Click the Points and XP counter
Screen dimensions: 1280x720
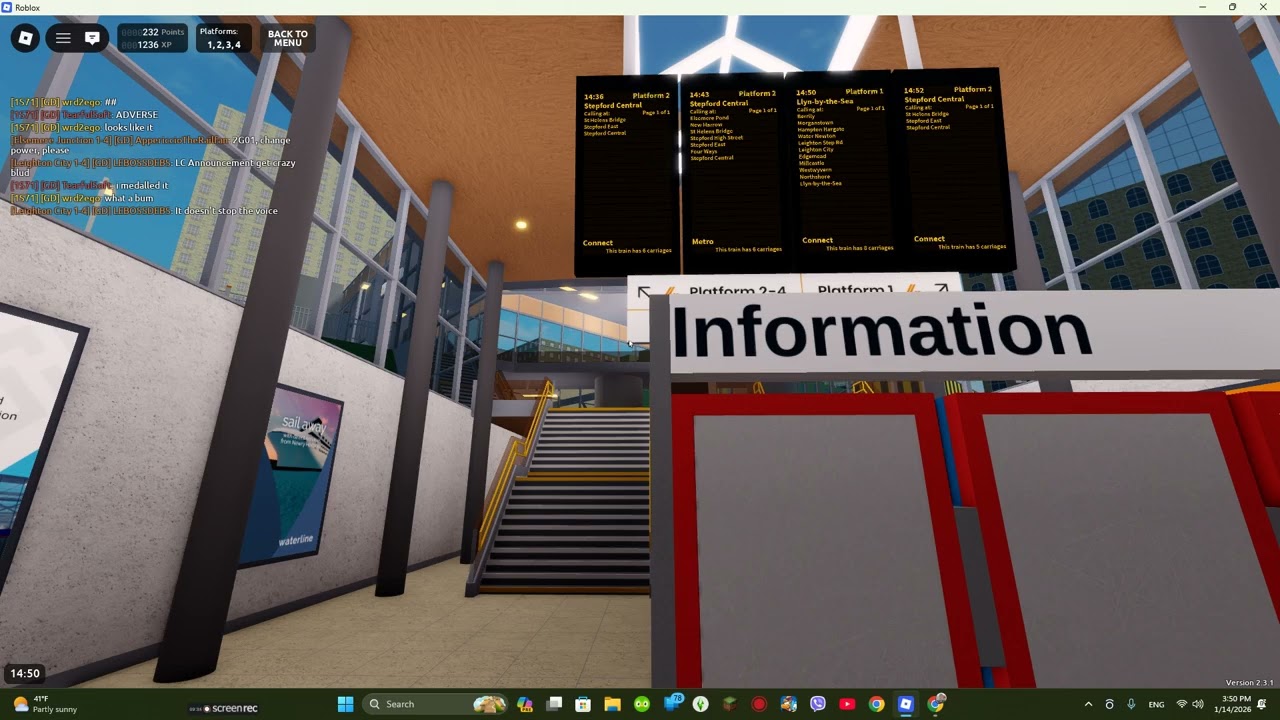pos(152,38)
